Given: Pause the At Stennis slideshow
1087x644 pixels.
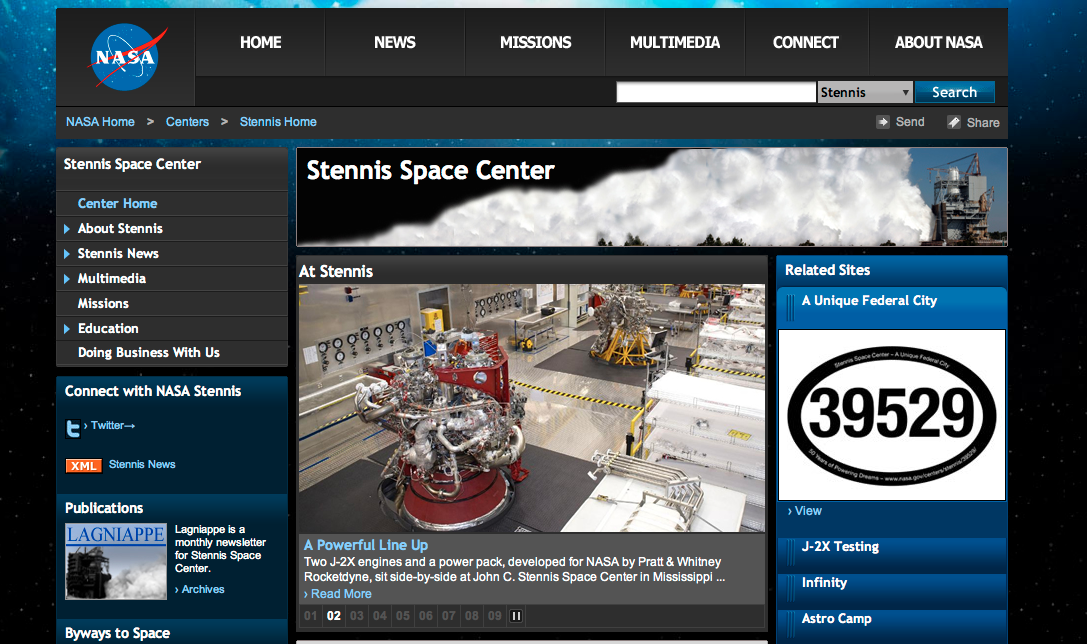Looking at the screenshot, I should pos(516,616).
